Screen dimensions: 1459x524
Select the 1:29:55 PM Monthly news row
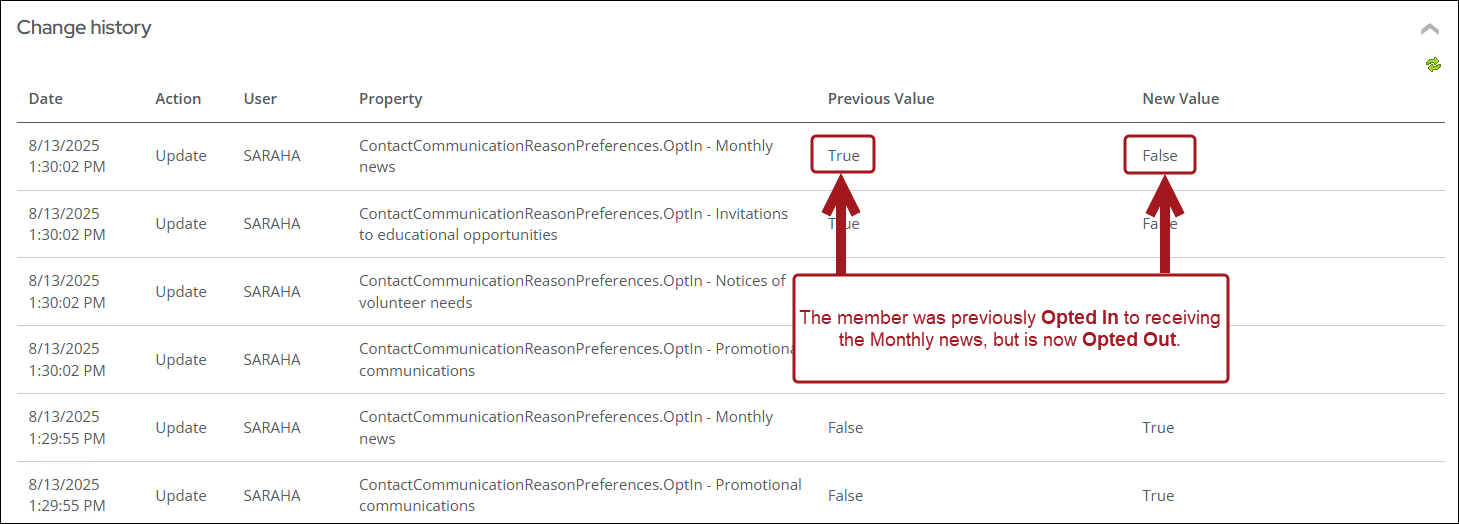[730, 428]
